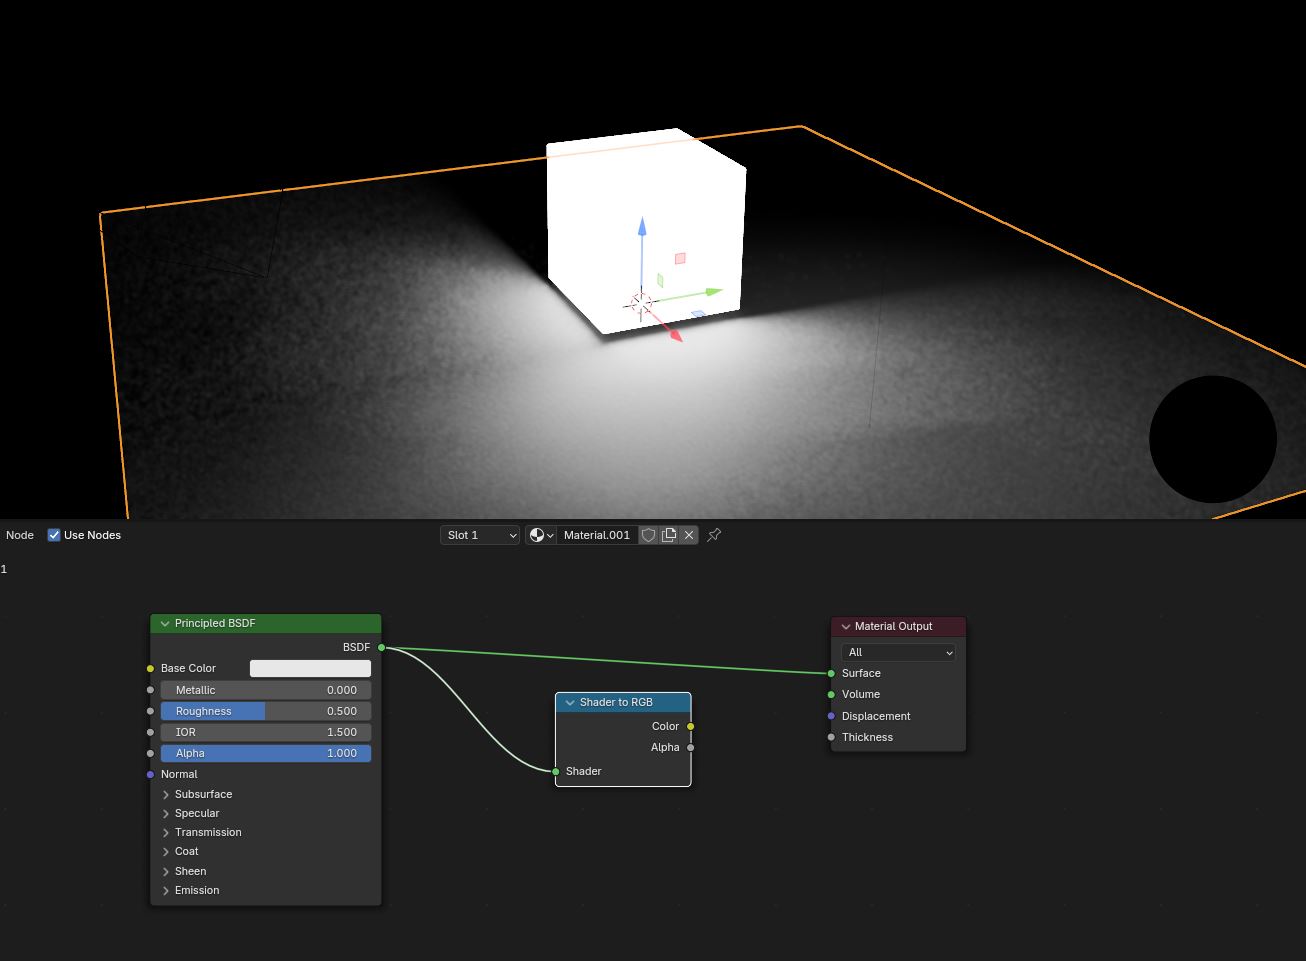Click the Roughness slider
This screenshot has height=961, width=1306.
tap(266, 711)
